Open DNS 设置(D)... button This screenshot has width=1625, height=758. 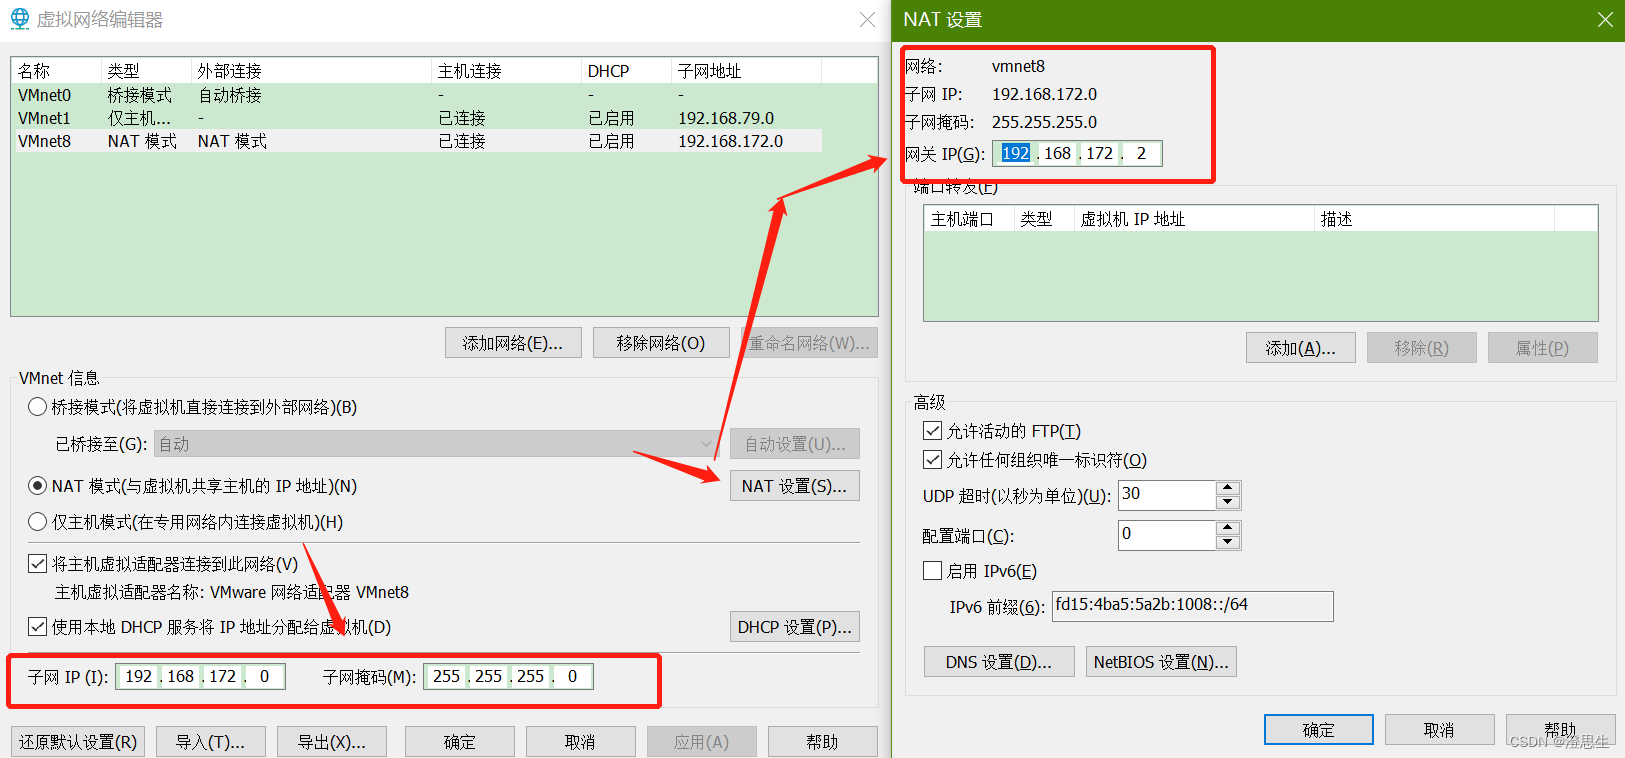999,662
